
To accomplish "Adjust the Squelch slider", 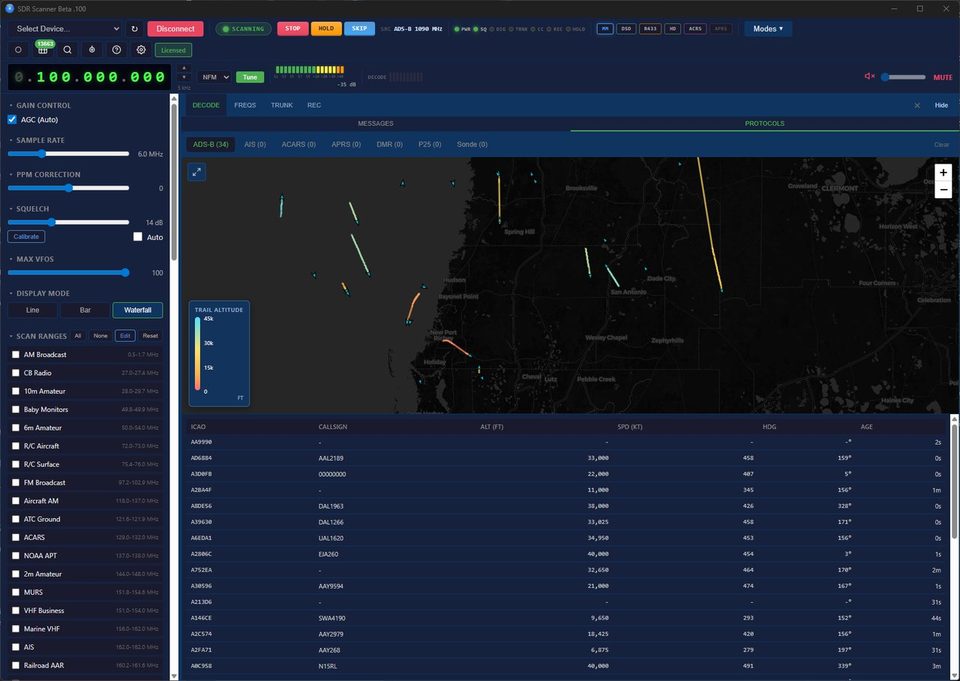I will [x=69, y=222].
